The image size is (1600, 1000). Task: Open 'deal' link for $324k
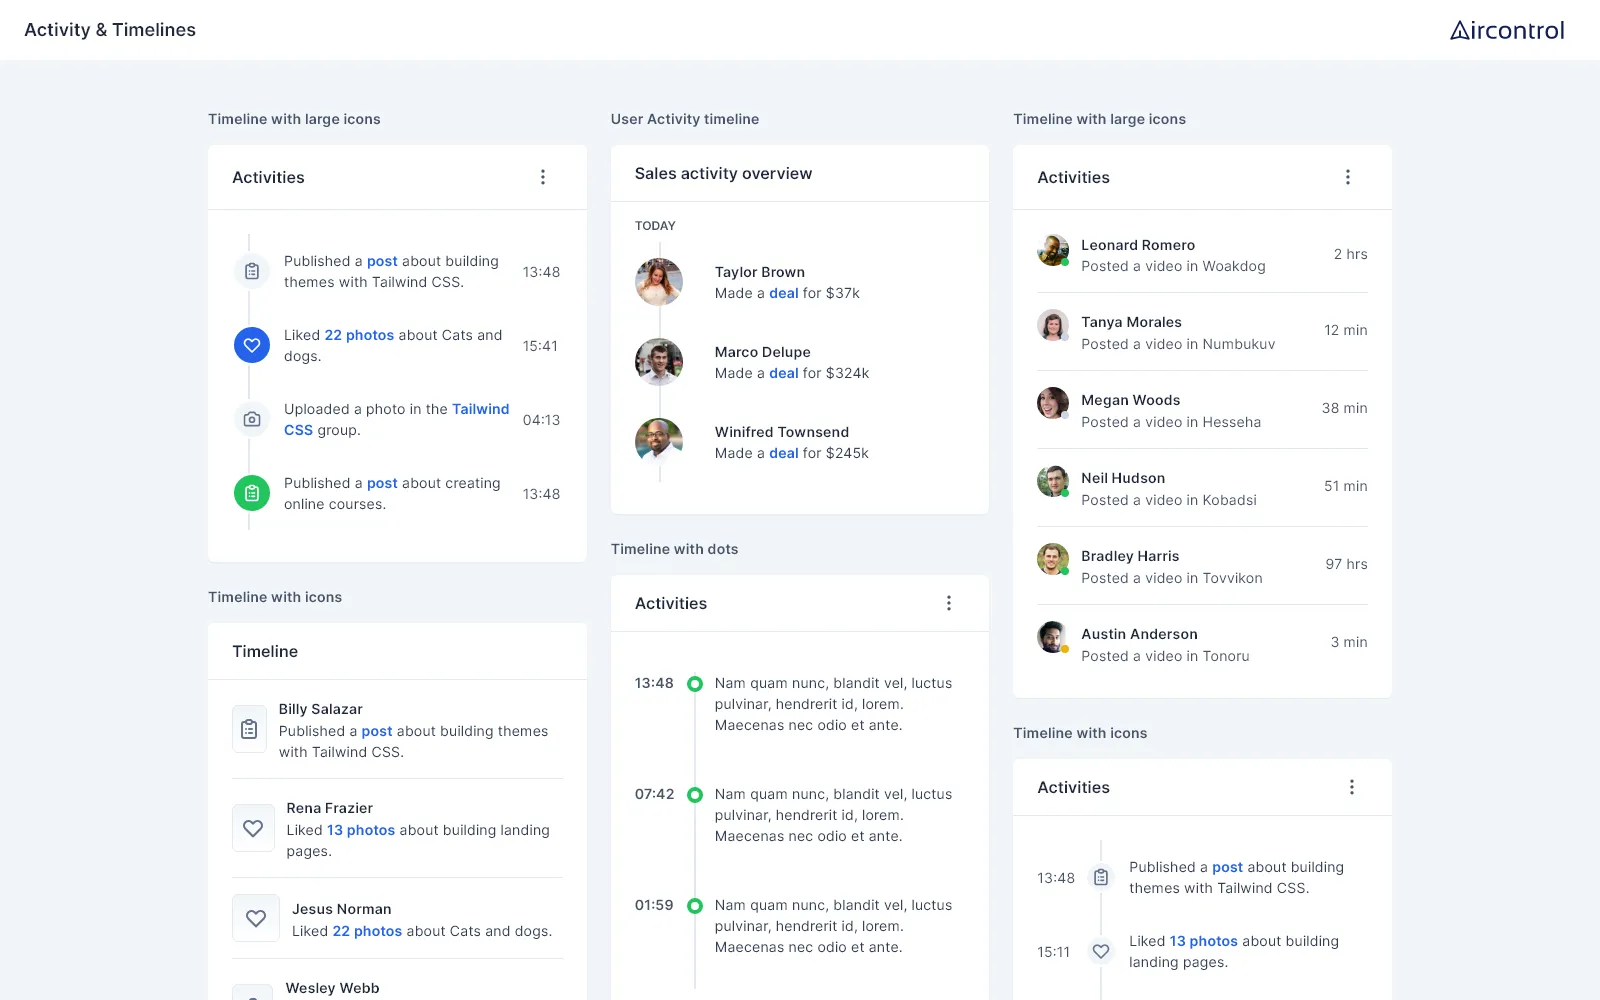784,373
